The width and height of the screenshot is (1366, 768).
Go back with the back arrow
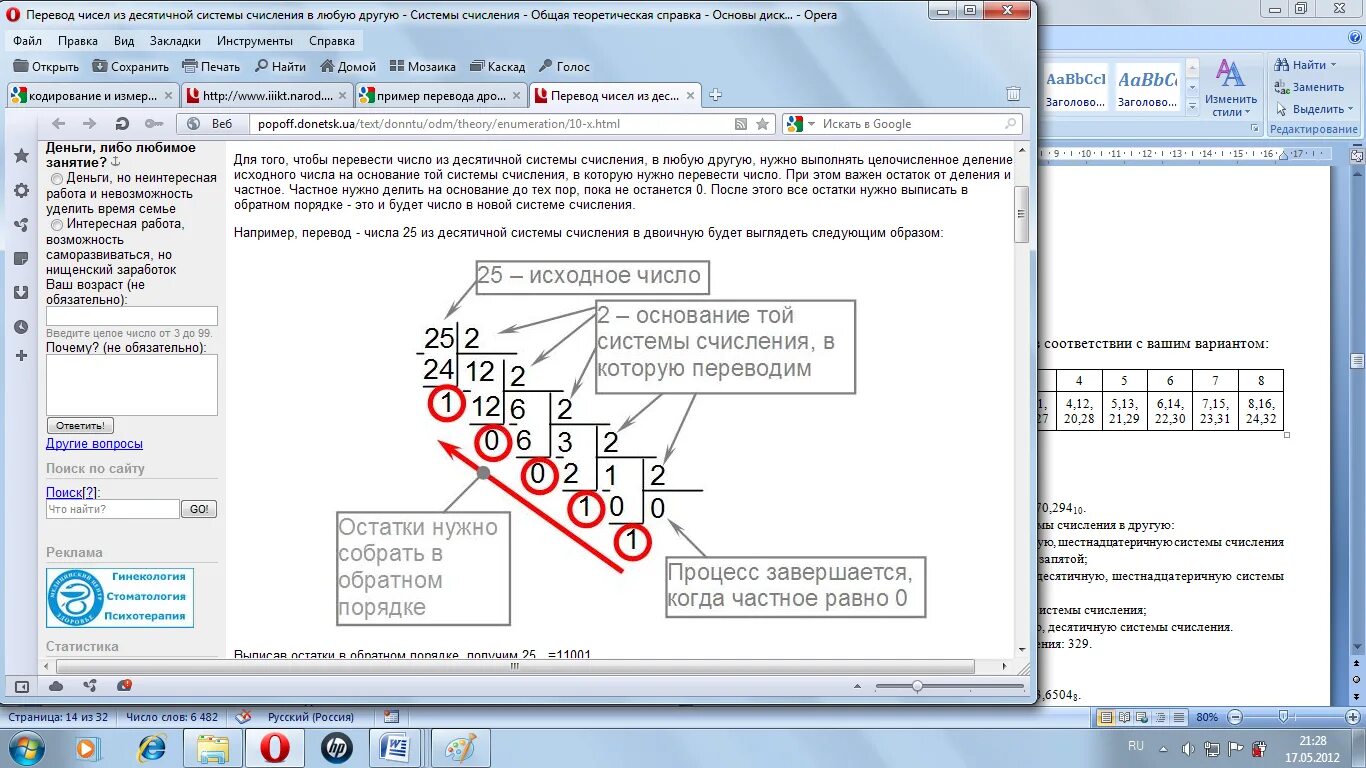pyautogui.click(x=58, y=124)
